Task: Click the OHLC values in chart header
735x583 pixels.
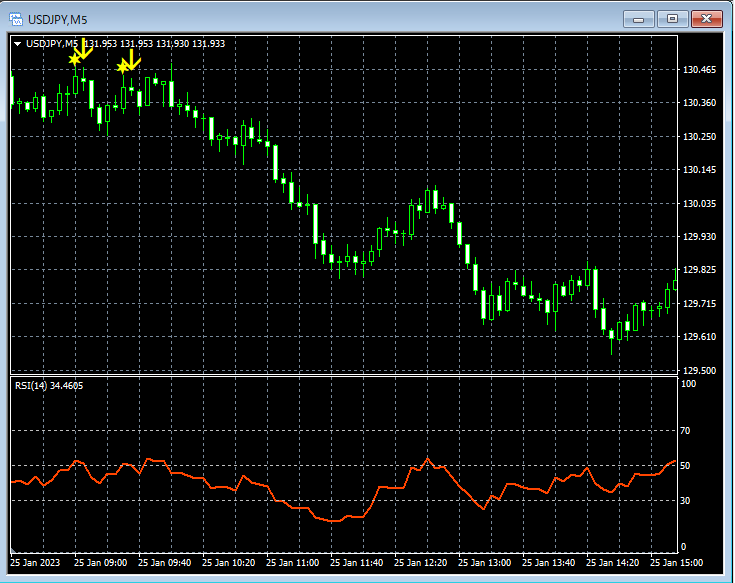Action: click(x=155, y=44)
